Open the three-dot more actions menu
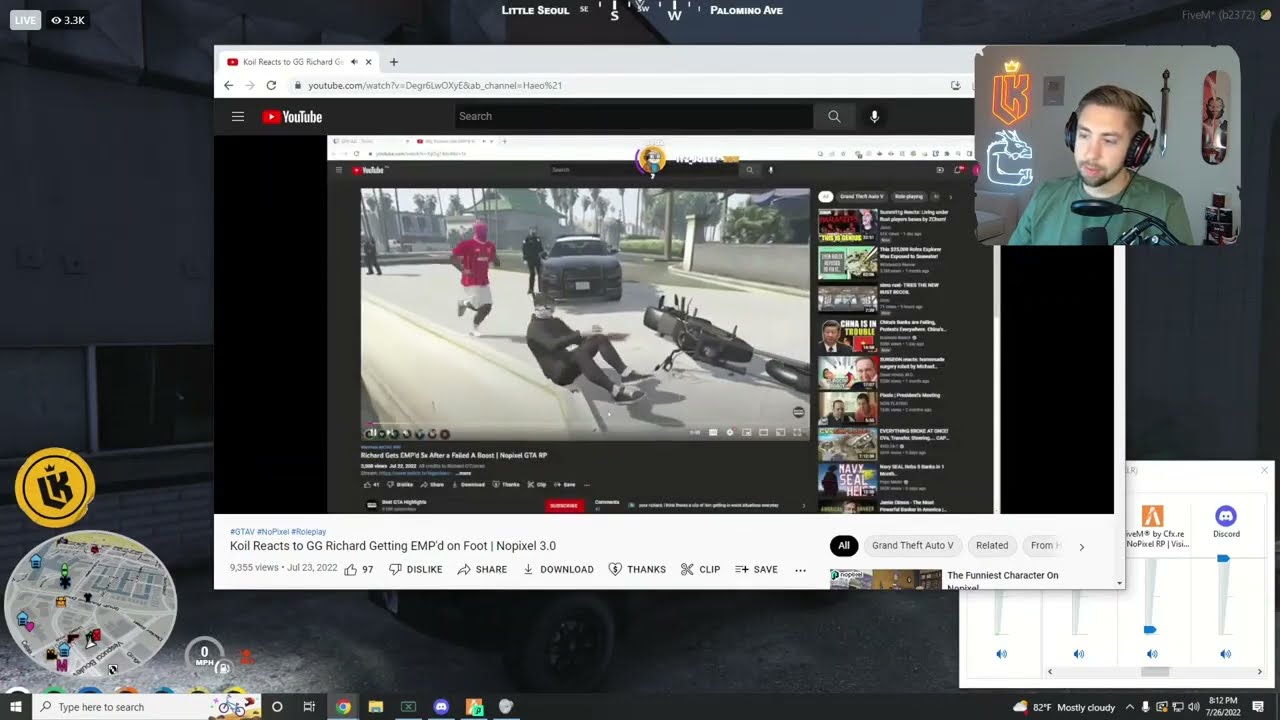The width and height of the screenshot is (1280, 720). point(800,570)
